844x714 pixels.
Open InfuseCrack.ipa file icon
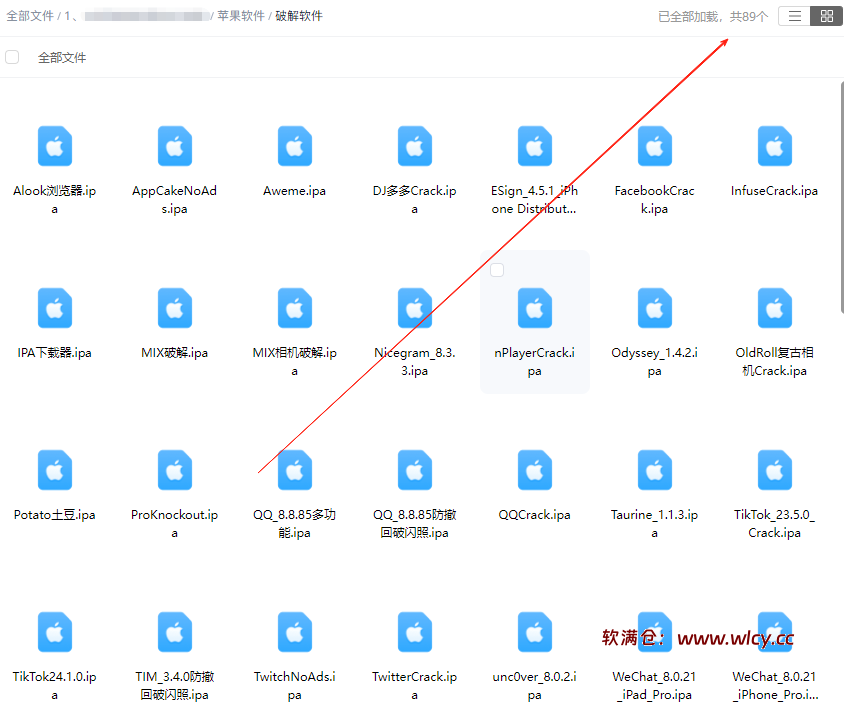[775, 146]
